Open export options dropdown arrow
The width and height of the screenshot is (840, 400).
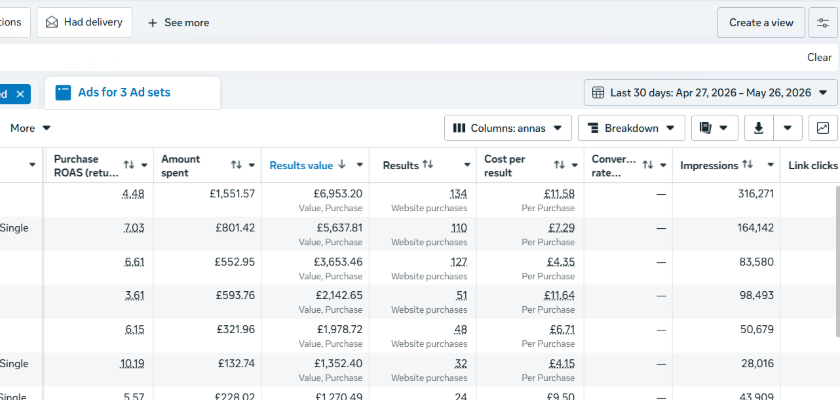[x=788, y=128]
